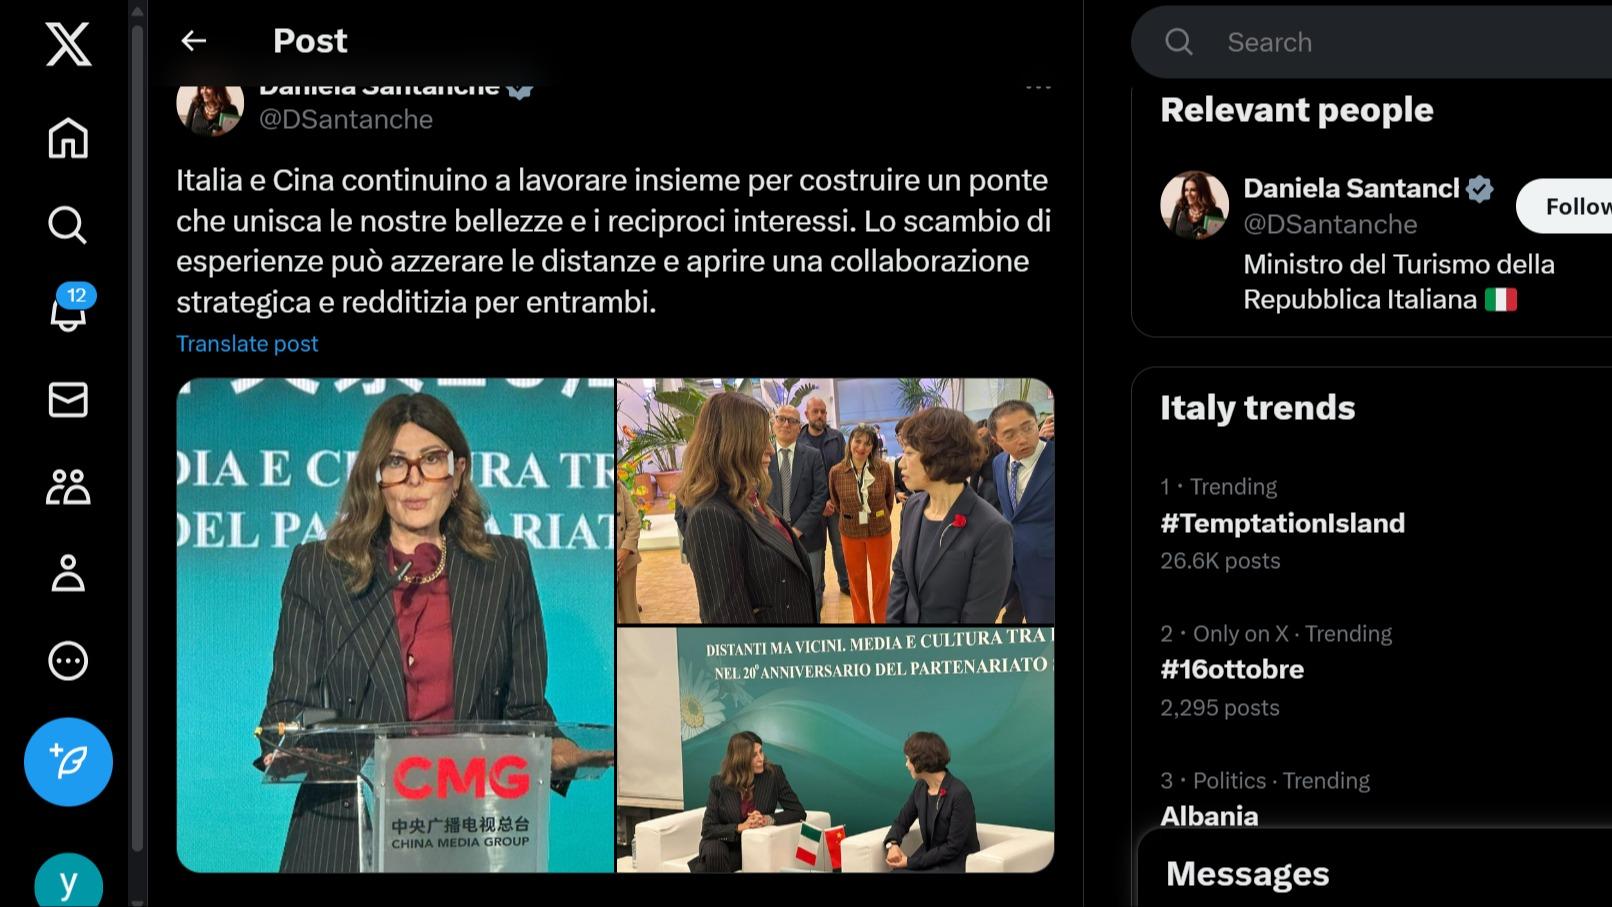Open the #16ottobre trend
Screen dimensions: 1612x907
[1232, 669]
